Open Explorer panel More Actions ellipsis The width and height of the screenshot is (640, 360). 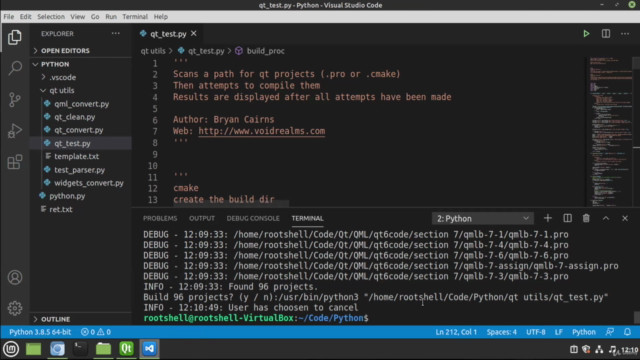pyautogui.click(x=116, y=33)
